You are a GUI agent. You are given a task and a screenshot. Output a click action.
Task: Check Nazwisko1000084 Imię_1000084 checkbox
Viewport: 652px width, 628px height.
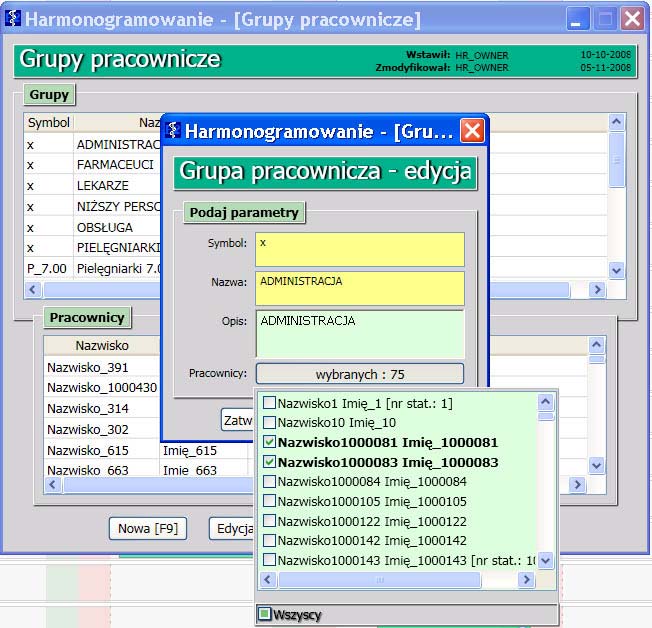click(x=269, y=481)
